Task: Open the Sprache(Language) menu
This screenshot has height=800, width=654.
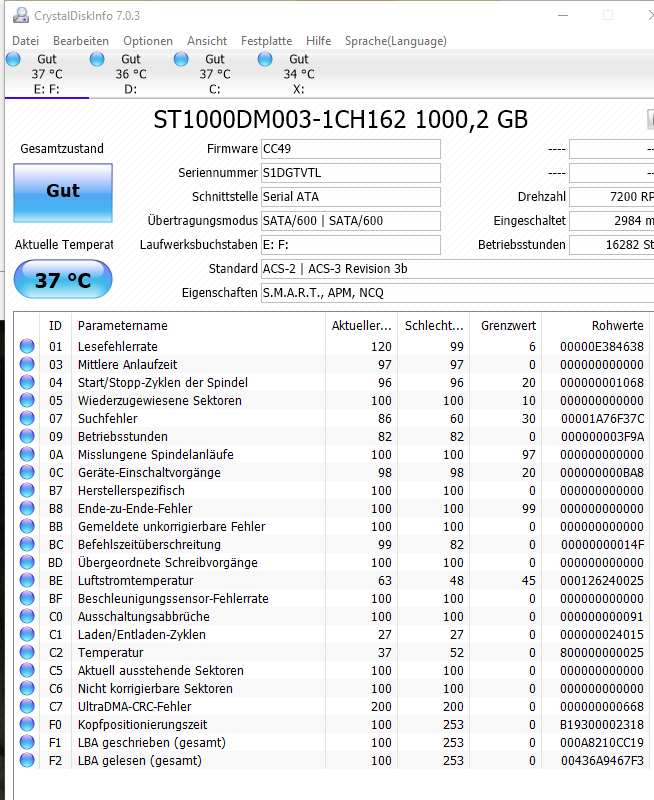Action: click(x=395, y=41)
